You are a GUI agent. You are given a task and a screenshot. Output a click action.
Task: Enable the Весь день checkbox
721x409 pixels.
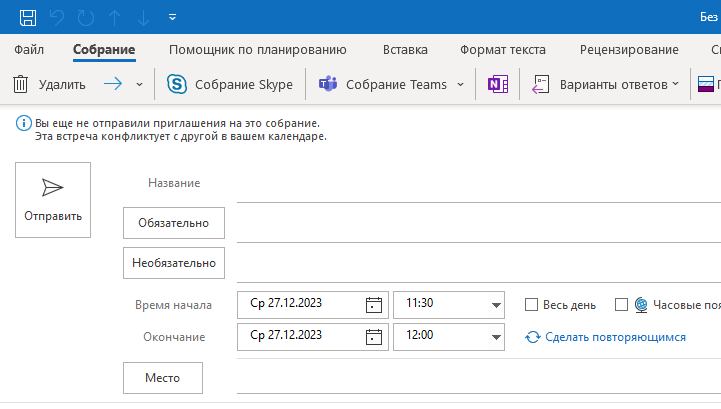(531, 305)
